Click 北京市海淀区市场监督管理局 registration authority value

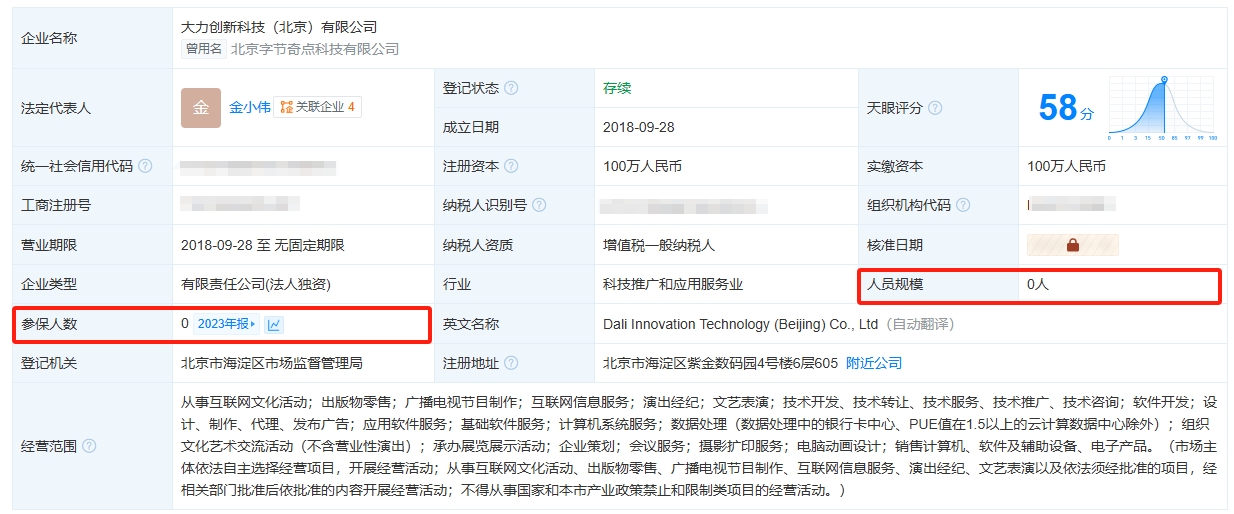coord(272,363)
